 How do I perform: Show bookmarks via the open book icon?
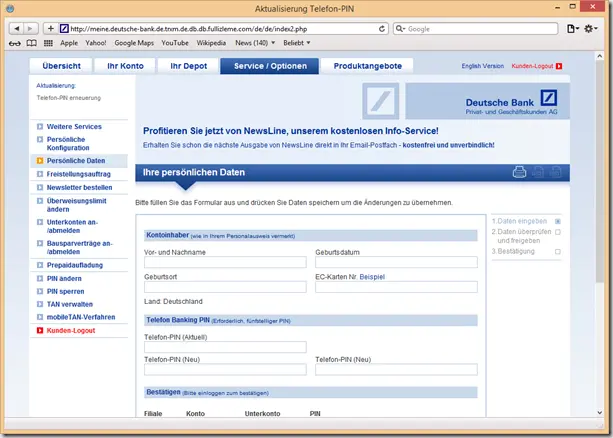tap(32, 43)
